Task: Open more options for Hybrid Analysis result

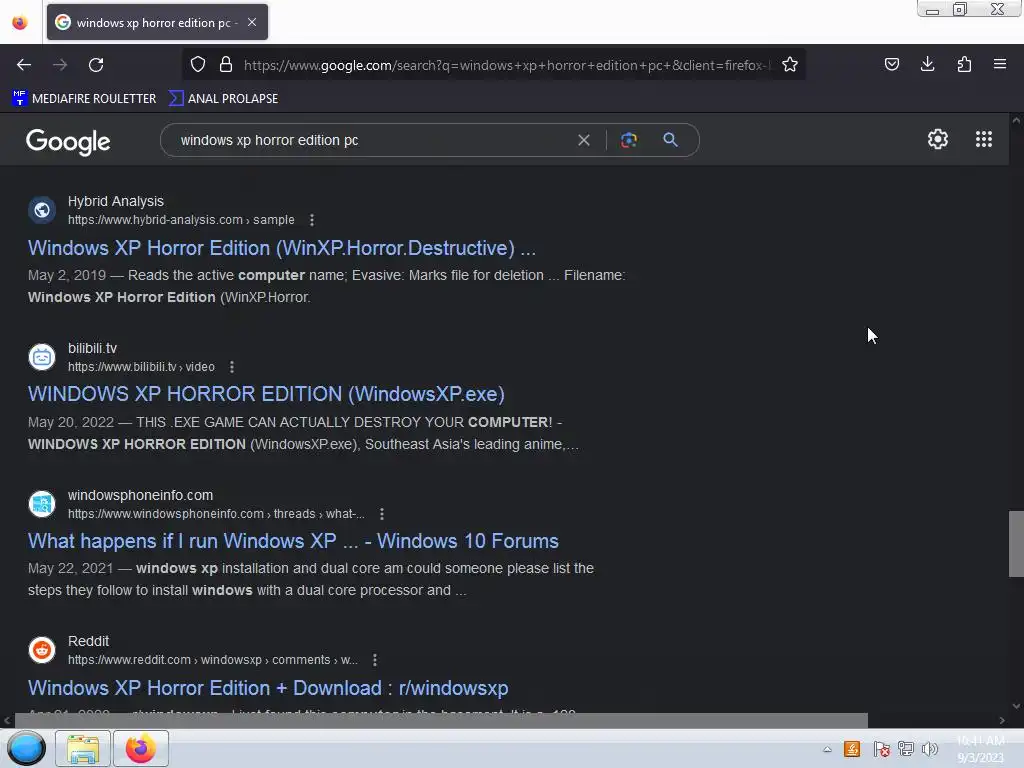Action: [312, 220]
